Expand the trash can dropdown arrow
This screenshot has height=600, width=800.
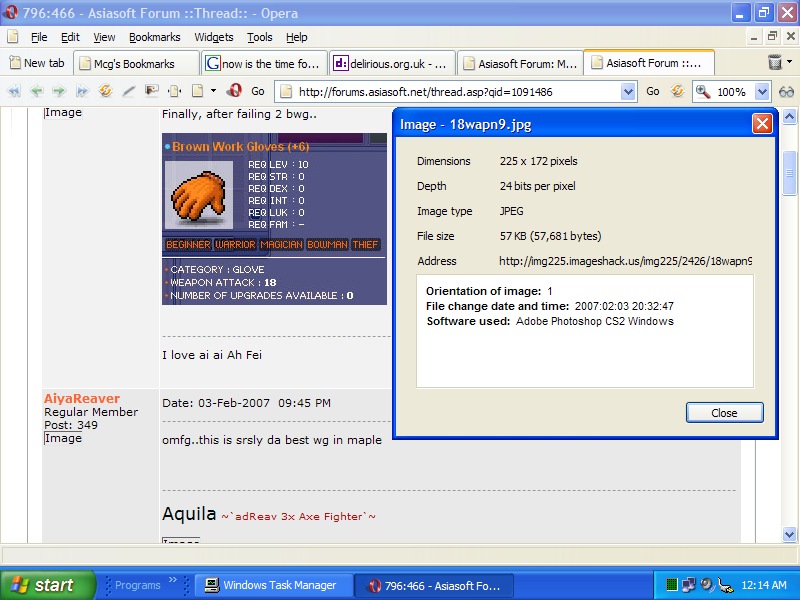(x=789, y=62)
